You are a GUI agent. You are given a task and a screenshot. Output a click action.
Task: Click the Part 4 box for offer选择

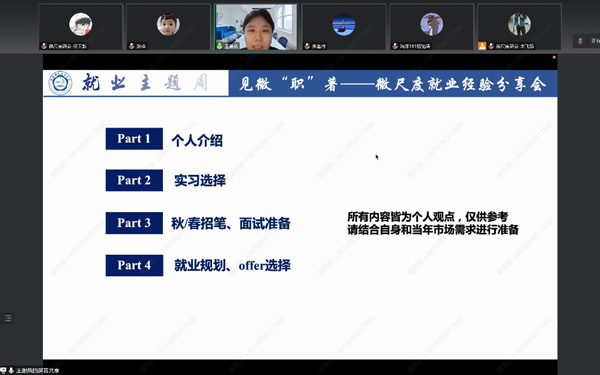[x=134, y=265]
